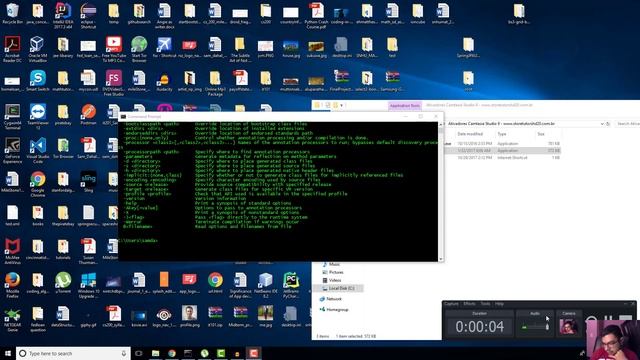Viewport: 640px width, 360px height.
Task: Open NETGEAR Genie desktop icon
Action: click(x=12, y=319)
